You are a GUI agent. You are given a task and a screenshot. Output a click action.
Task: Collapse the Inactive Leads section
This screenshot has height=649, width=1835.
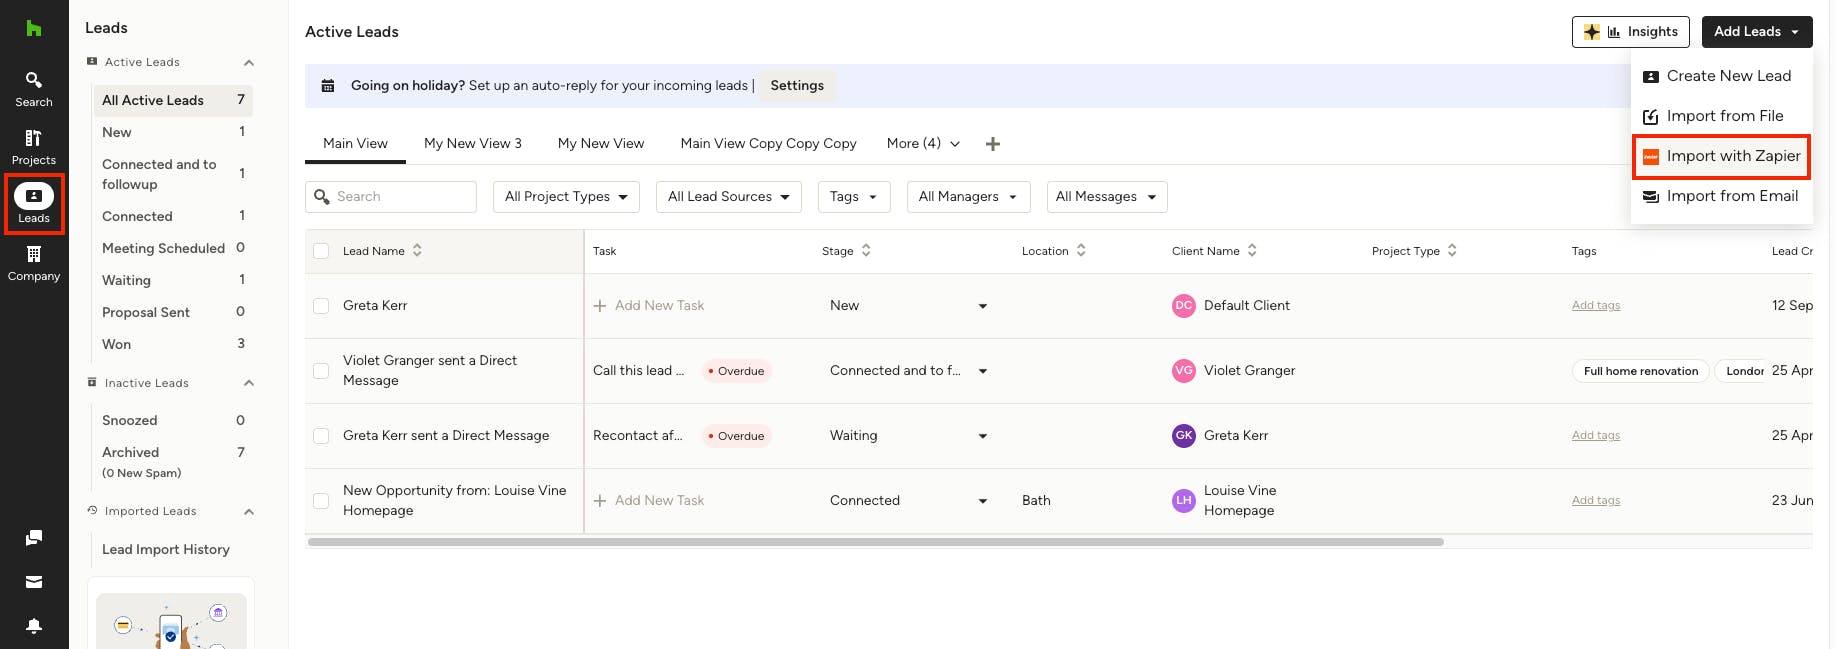pos(249,383)
